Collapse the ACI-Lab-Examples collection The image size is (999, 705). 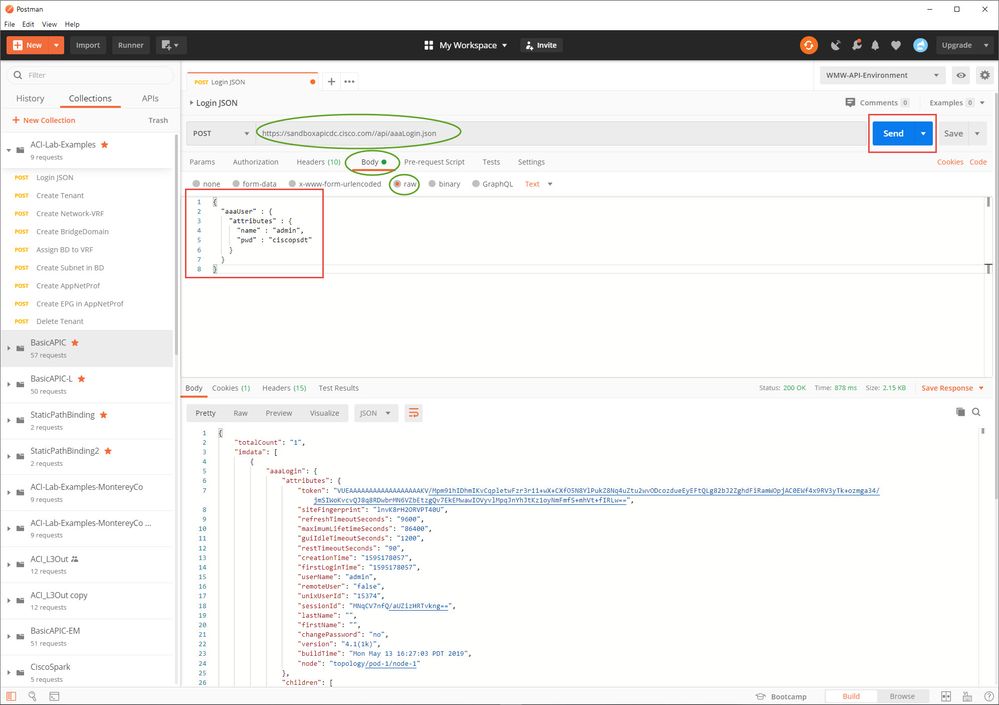(9, 150)
